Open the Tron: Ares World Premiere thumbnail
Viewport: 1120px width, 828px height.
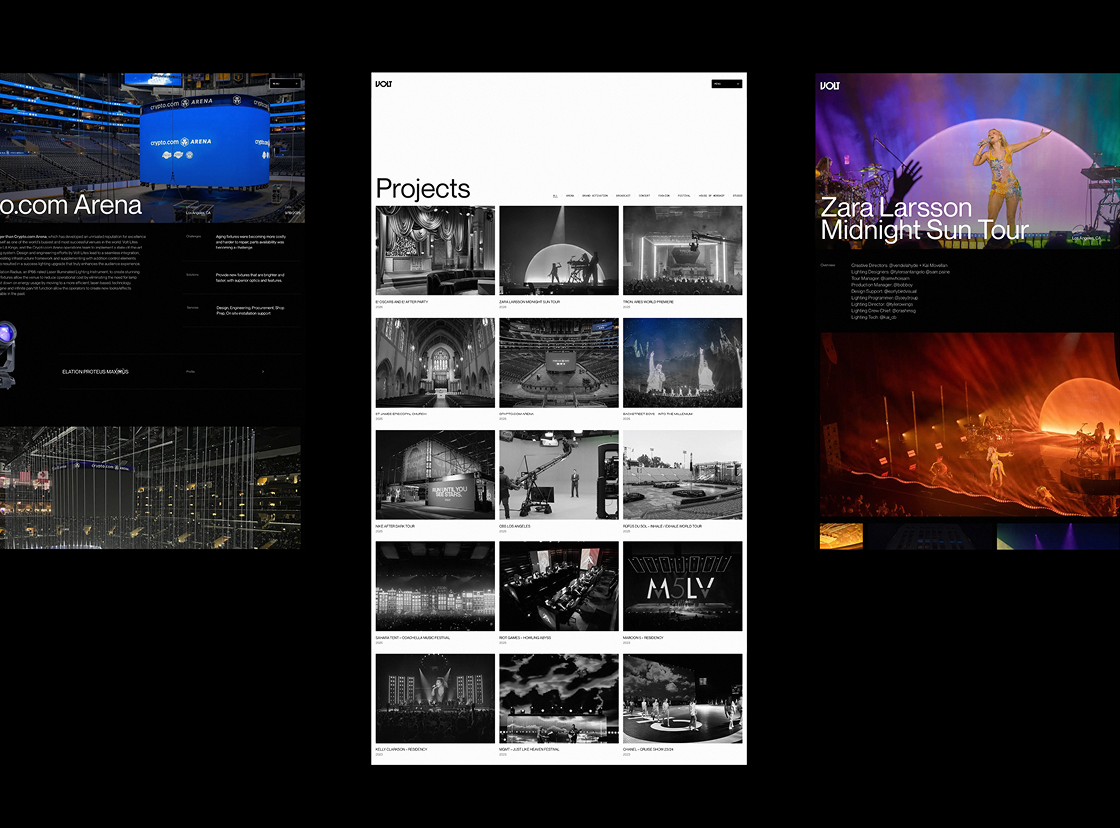[x=682, y=251]
